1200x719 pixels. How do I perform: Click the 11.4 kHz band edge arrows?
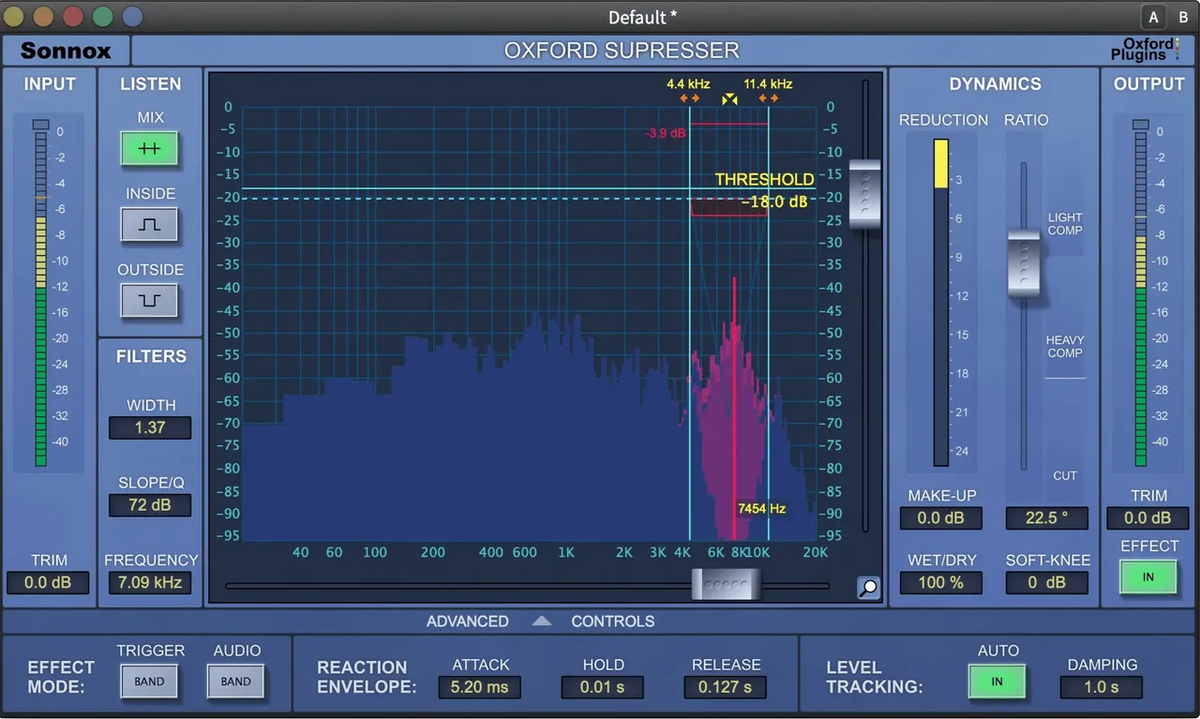(768, 100)
